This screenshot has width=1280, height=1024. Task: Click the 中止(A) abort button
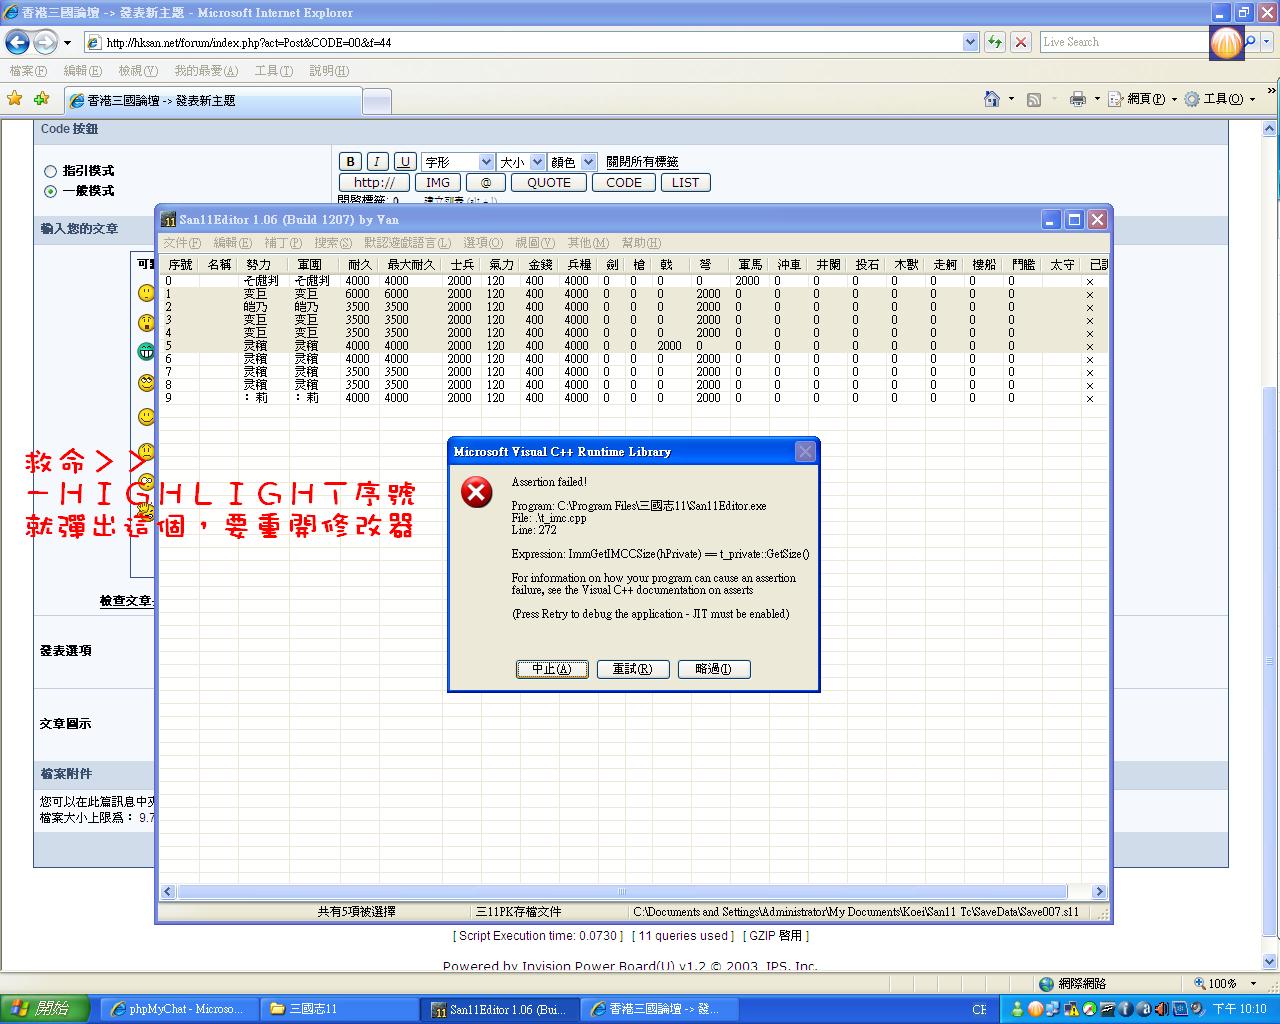(552, 669)
